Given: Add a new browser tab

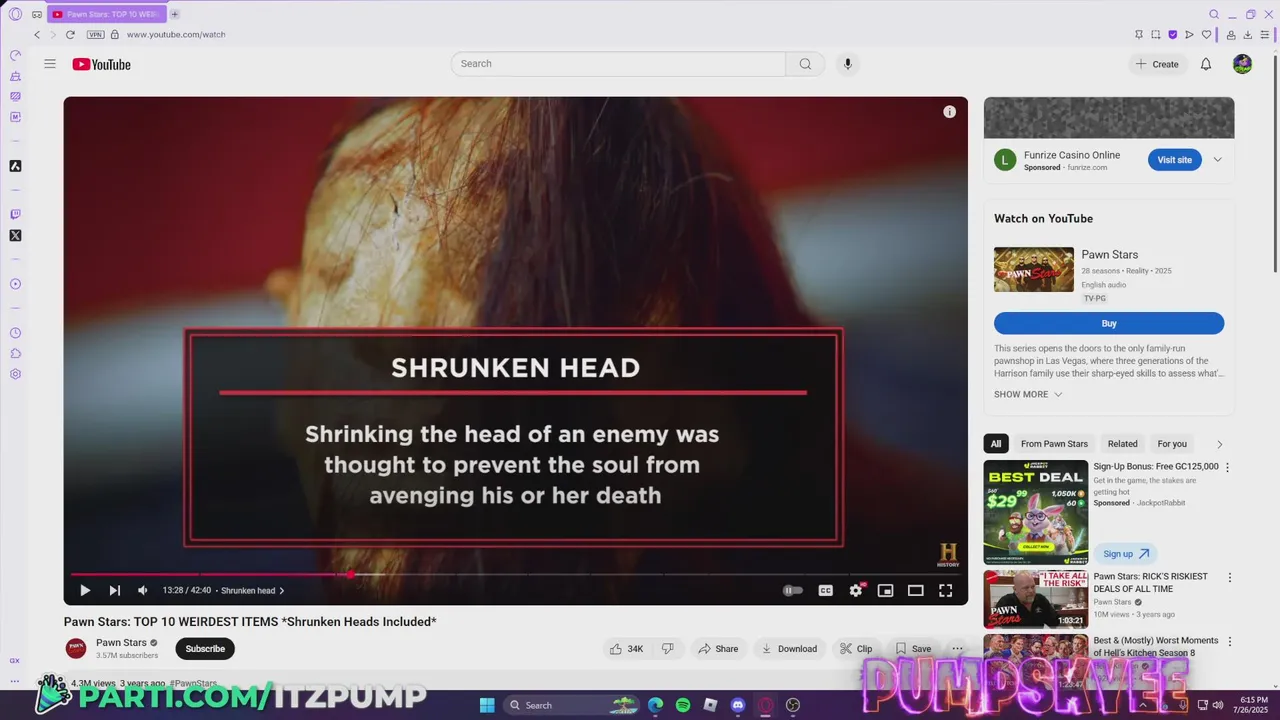Looking at the screenshot, I should click(x=174, y=14).
